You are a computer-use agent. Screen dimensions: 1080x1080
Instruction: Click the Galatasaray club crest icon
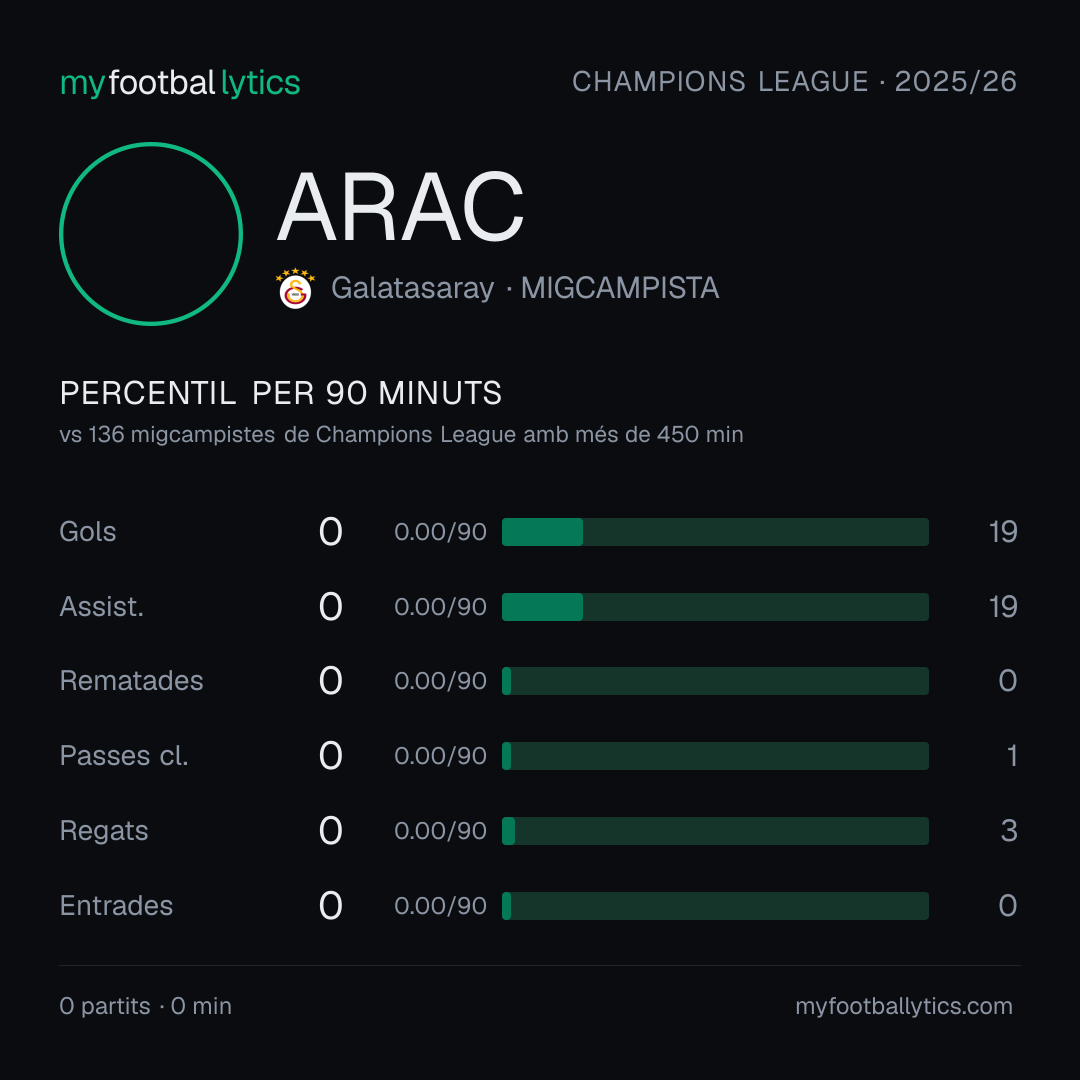(x=295, y=289)
